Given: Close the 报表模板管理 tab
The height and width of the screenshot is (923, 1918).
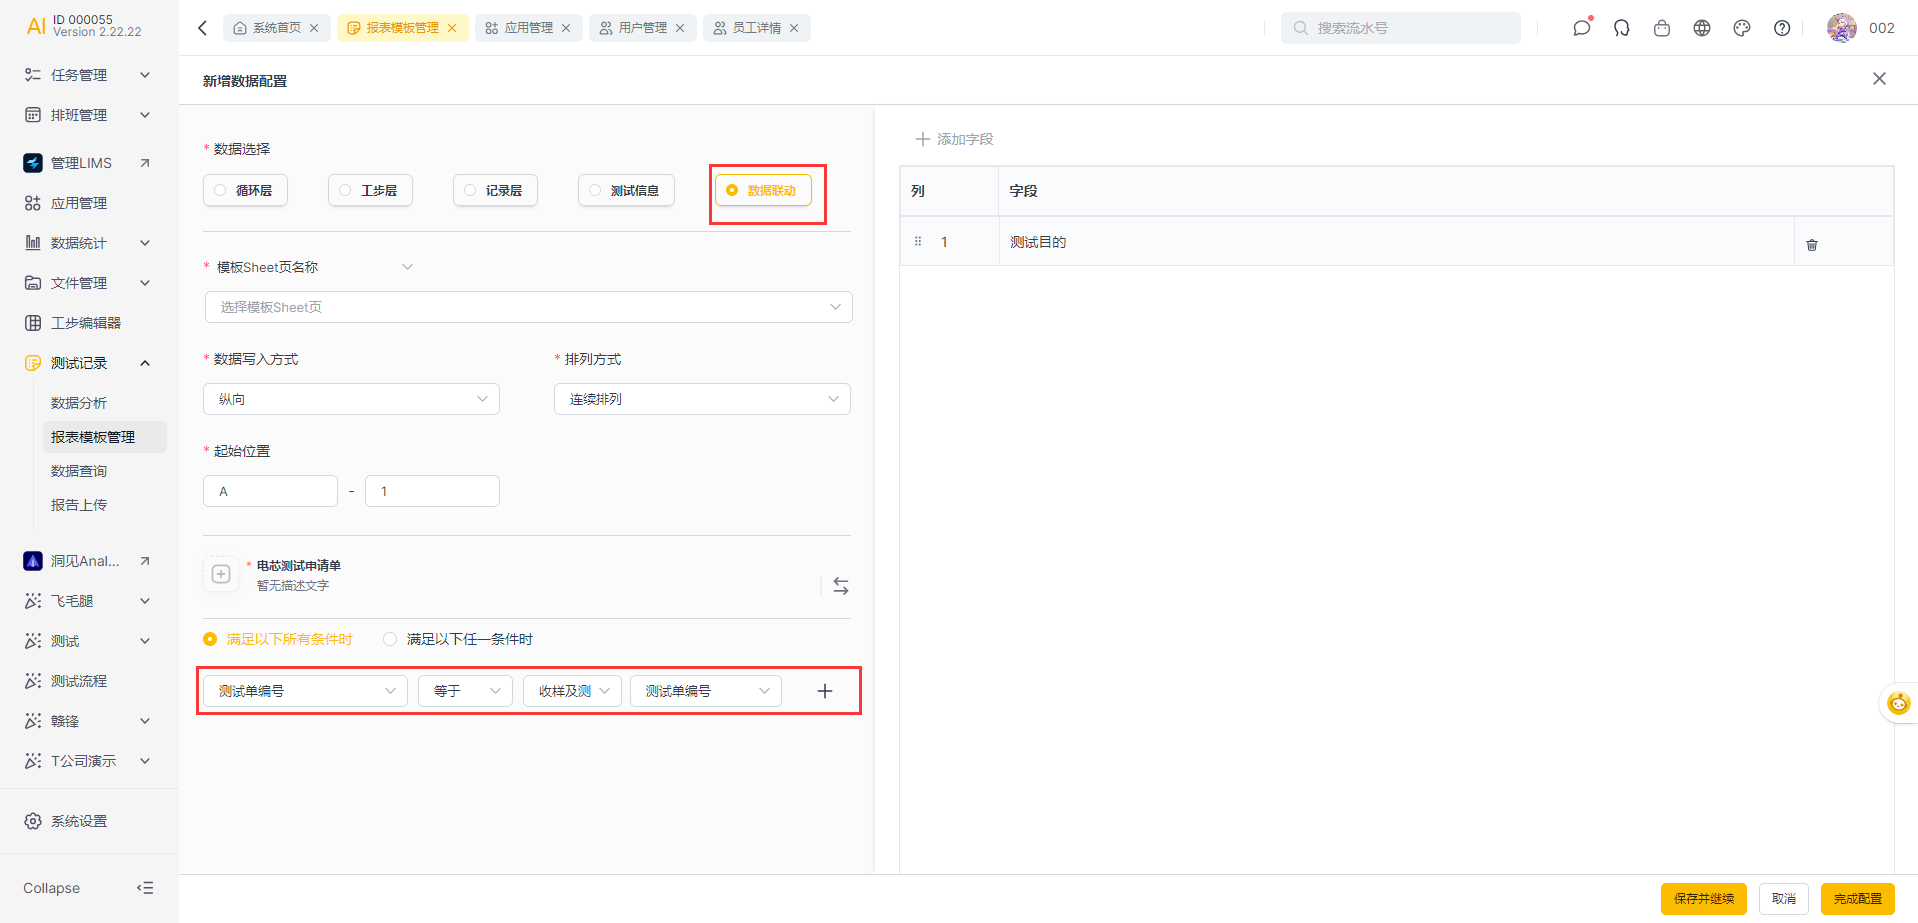Looking at the screenshot, I should click(452, 28).
